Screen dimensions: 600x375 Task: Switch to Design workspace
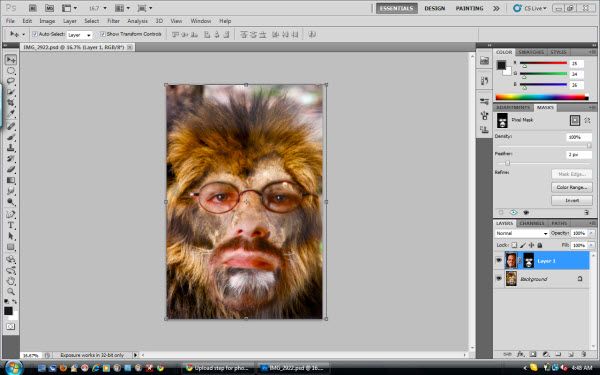click(x=435, y=8)
